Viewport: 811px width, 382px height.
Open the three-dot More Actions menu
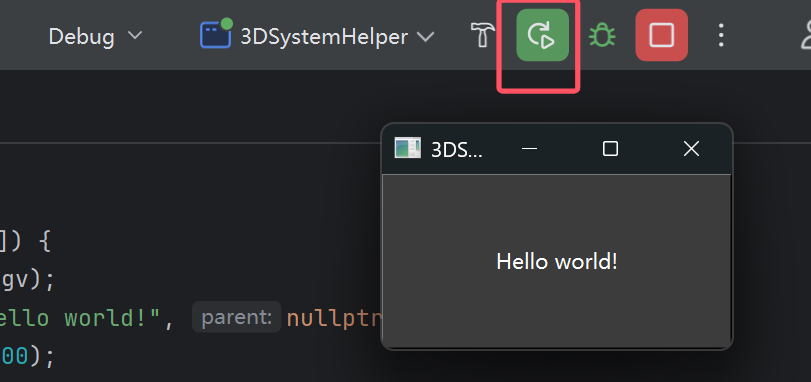point(721,36)
